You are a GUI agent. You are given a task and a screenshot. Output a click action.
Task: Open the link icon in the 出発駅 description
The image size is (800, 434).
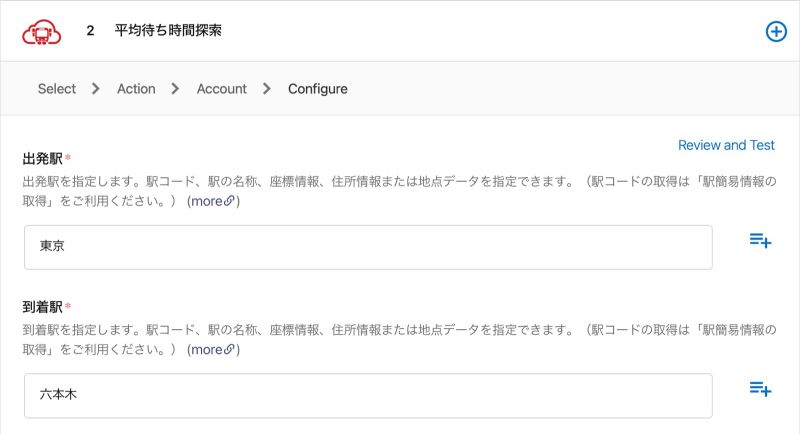coord(229,201)
